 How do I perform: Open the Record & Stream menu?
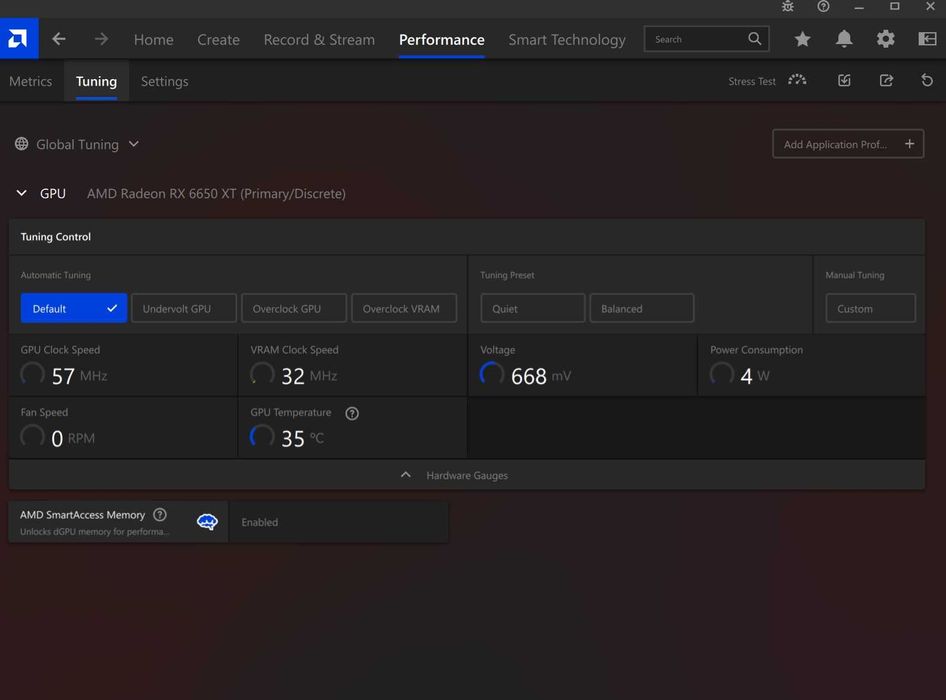[319, 39]
